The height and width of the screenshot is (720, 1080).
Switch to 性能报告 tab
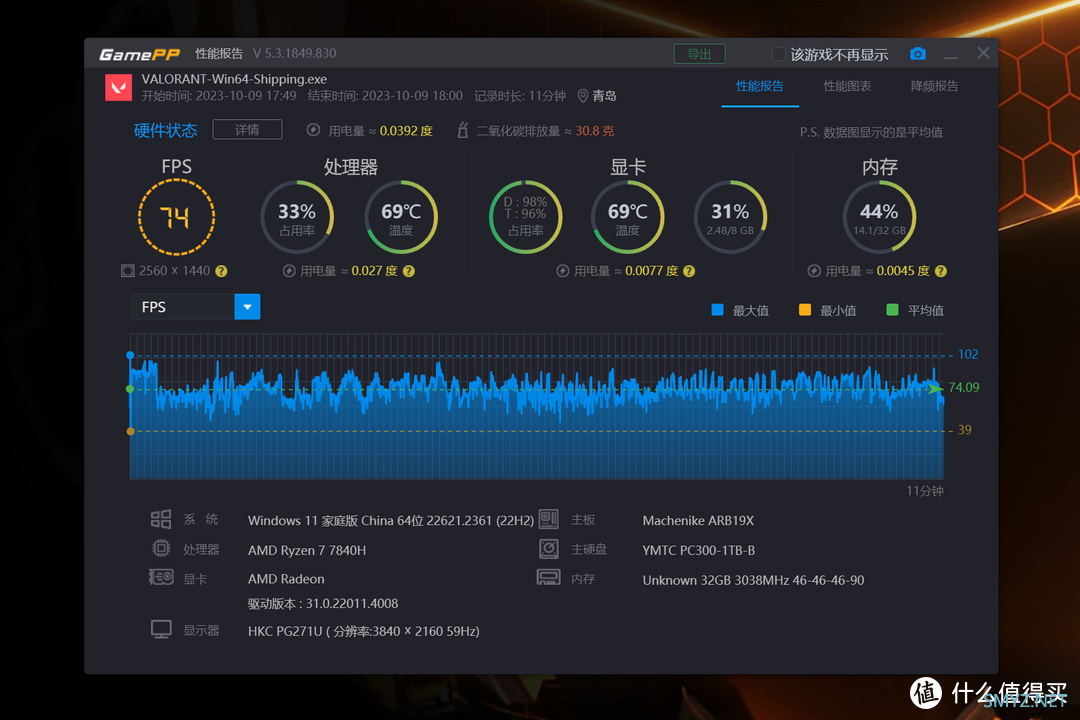(x=760, y=86)
